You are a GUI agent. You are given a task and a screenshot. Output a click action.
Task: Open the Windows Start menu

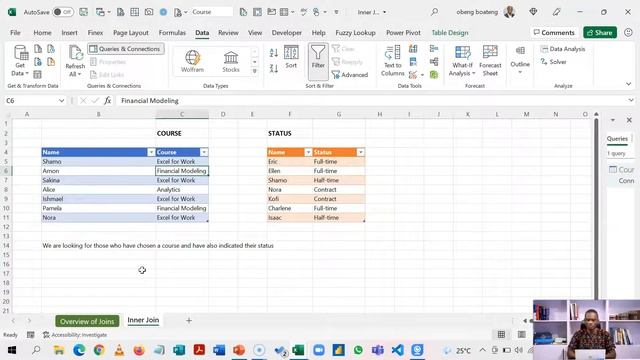[x=12, y=350]
